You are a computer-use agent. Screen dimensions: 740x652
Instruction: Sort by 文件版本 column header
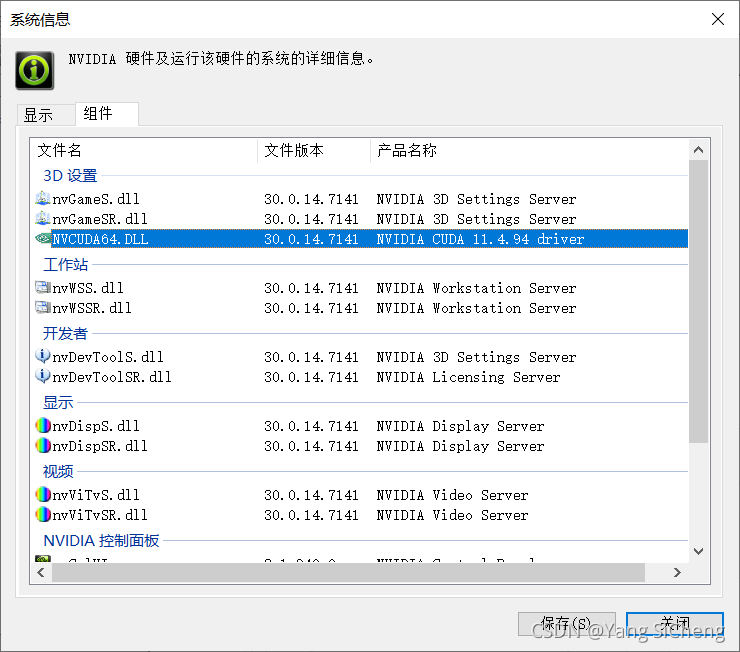click(x=314, y=150)
